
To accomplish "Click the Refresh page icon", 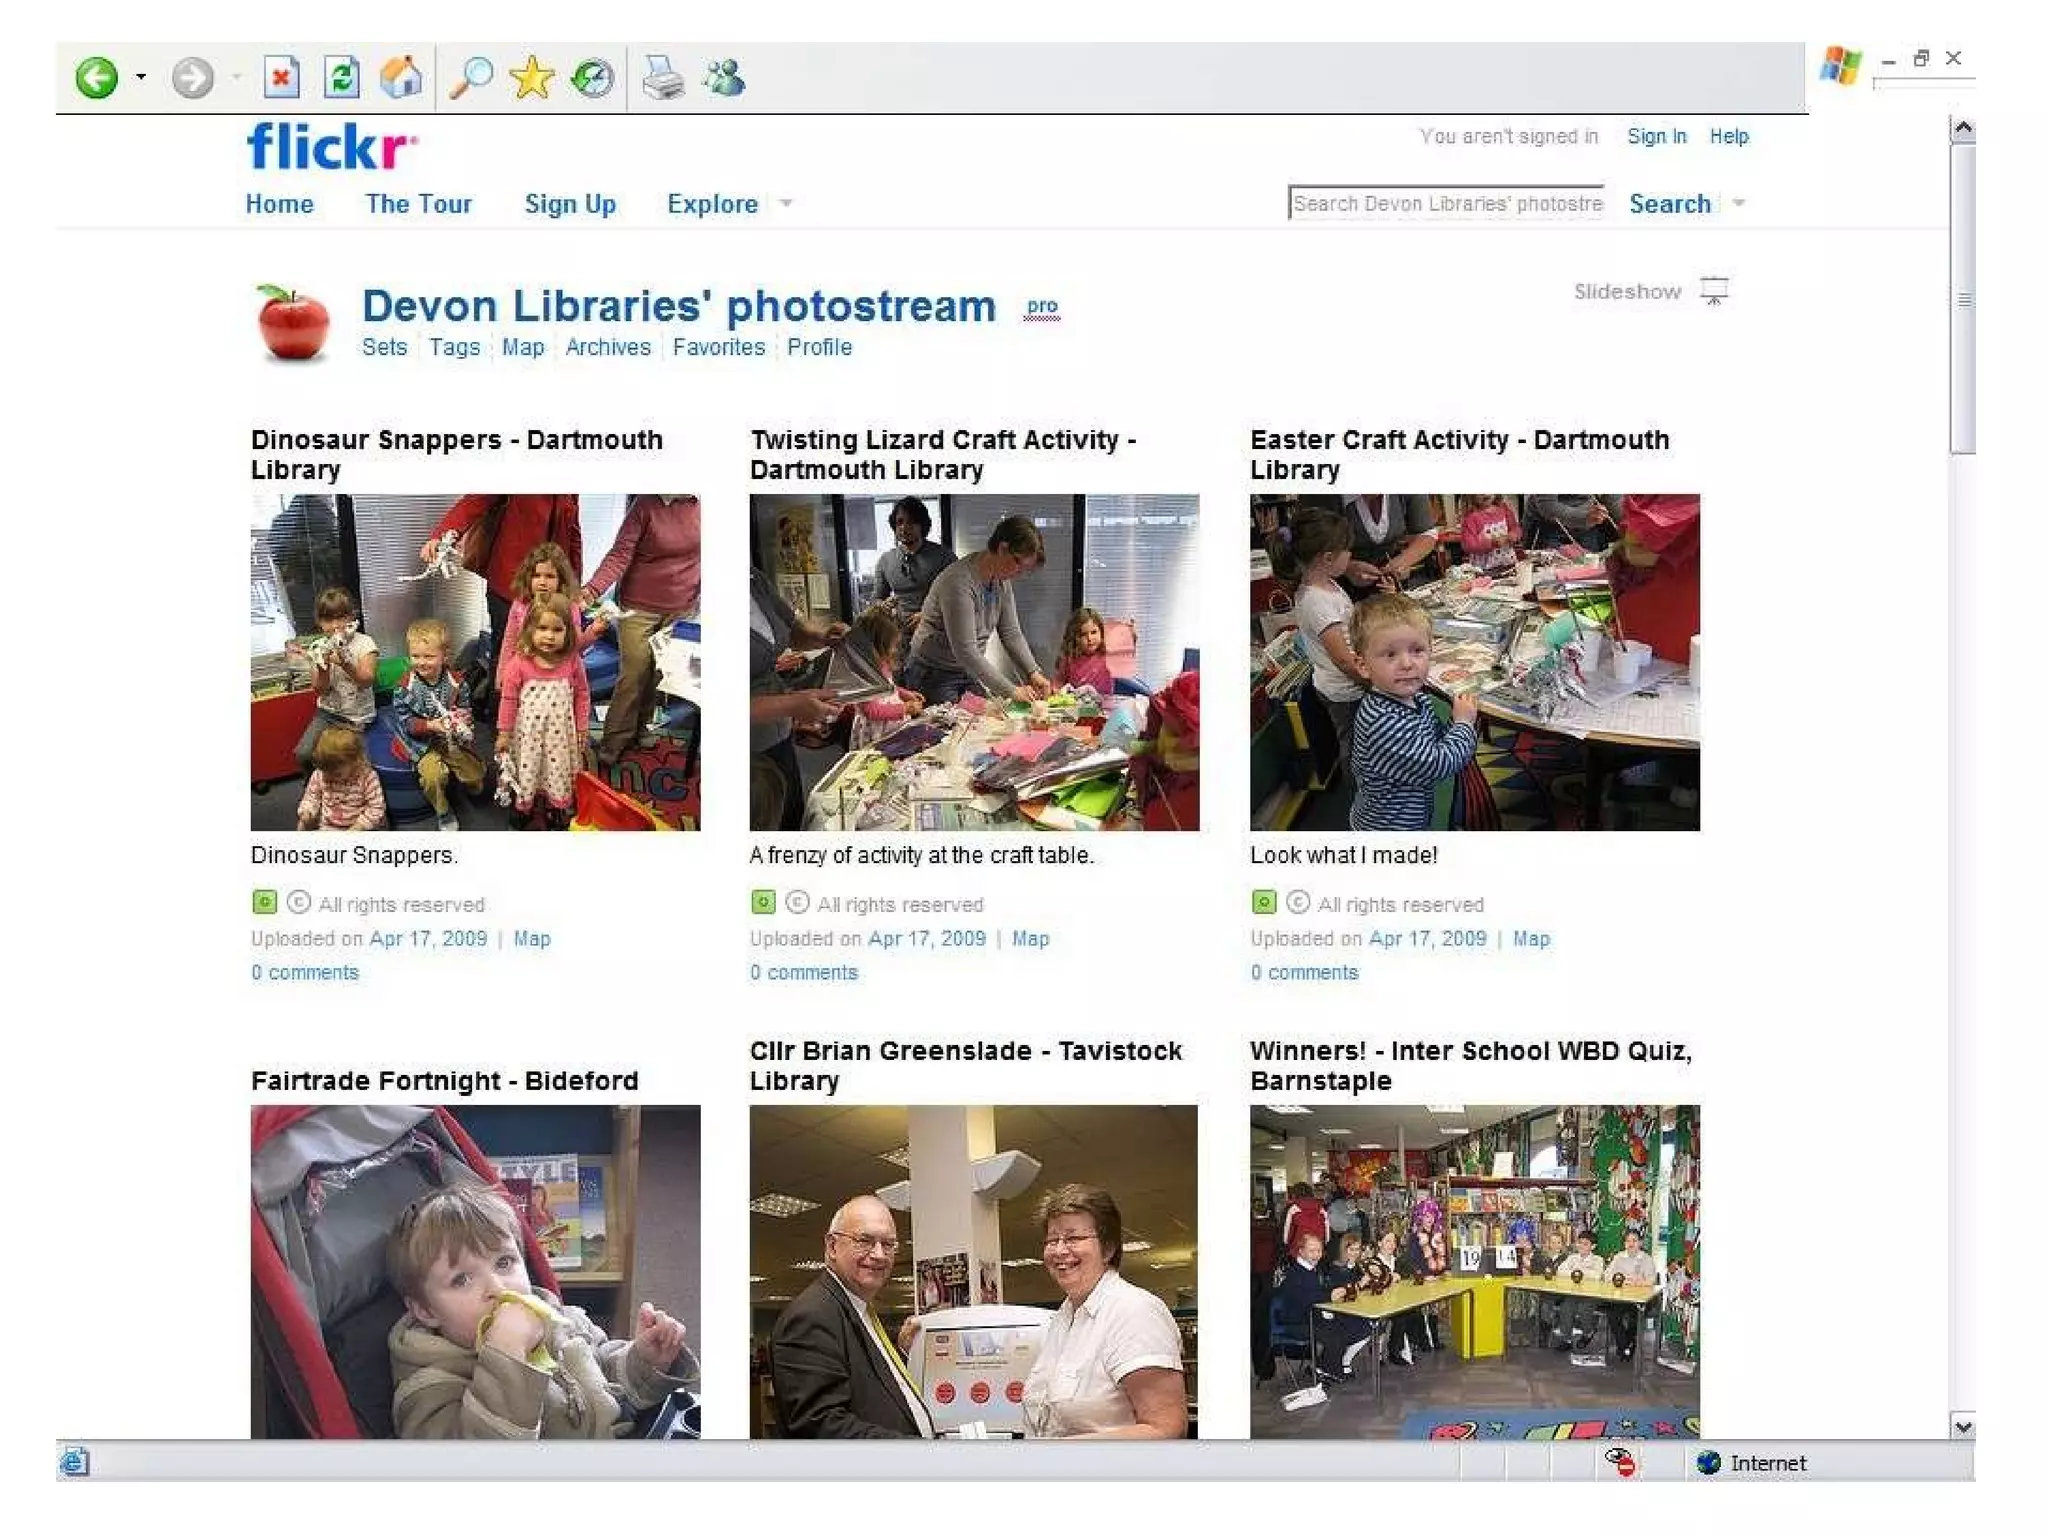I will click(341, 78).
